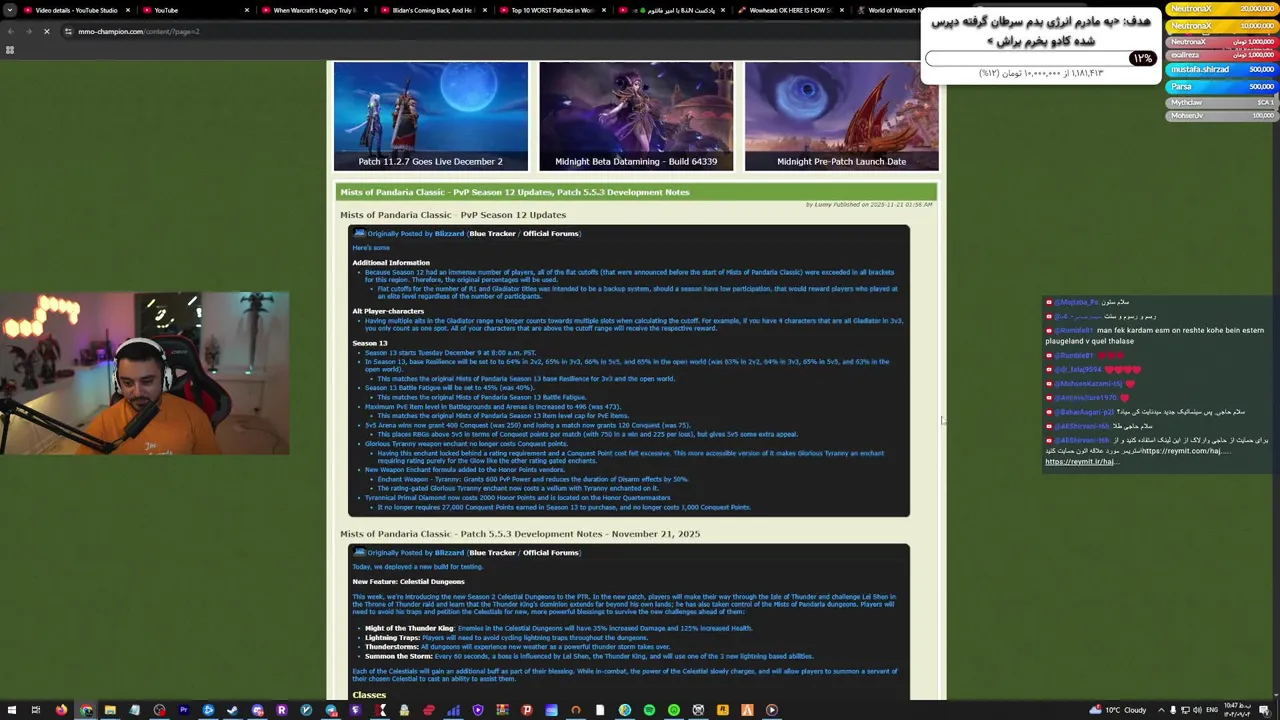Open Official Forums link in Patch 5.5.3 post
The width and height of the screenshot is (1280, 720).
[550, 552]
